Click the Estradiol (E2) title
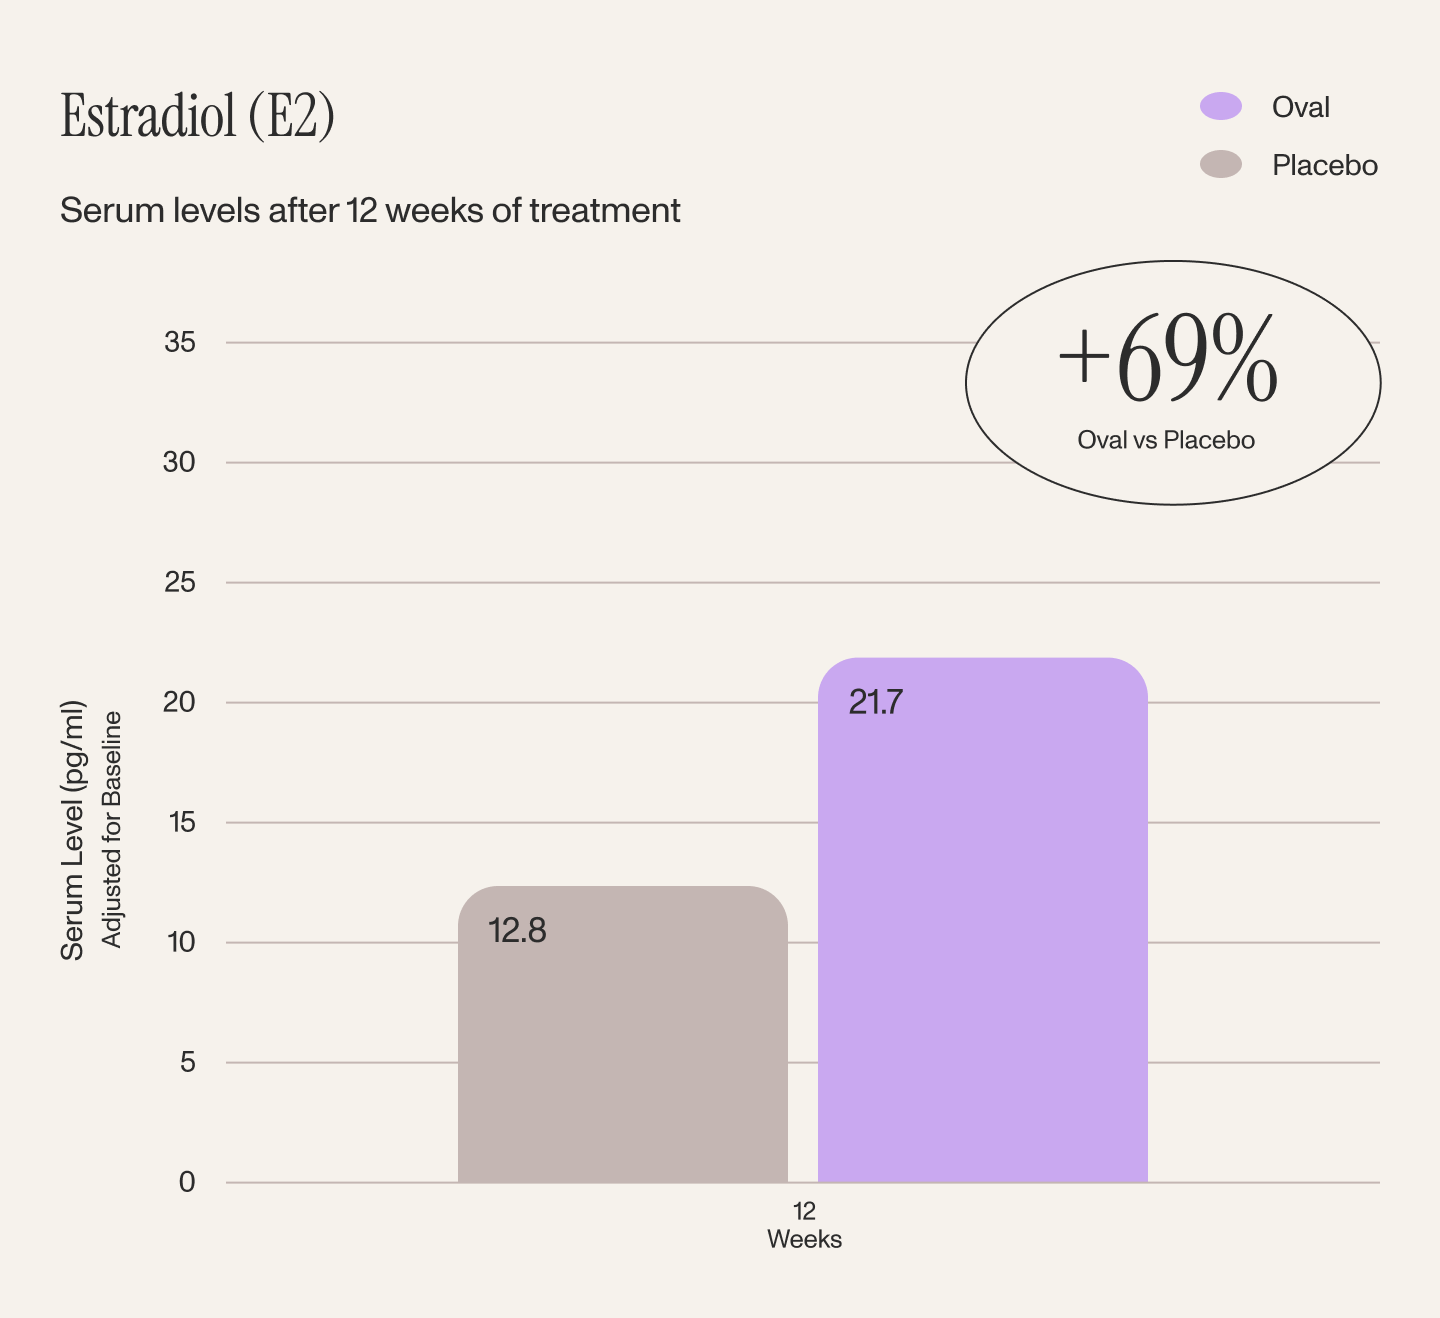The height and width of the screenshot is (1318, 1440). 197,116
